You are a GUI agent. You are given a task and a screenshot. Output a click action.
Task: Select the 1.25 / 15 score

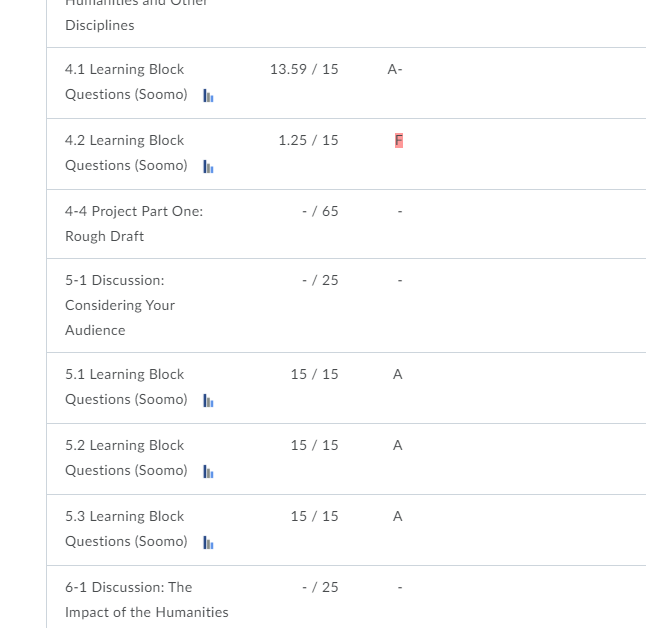(308, 140)
